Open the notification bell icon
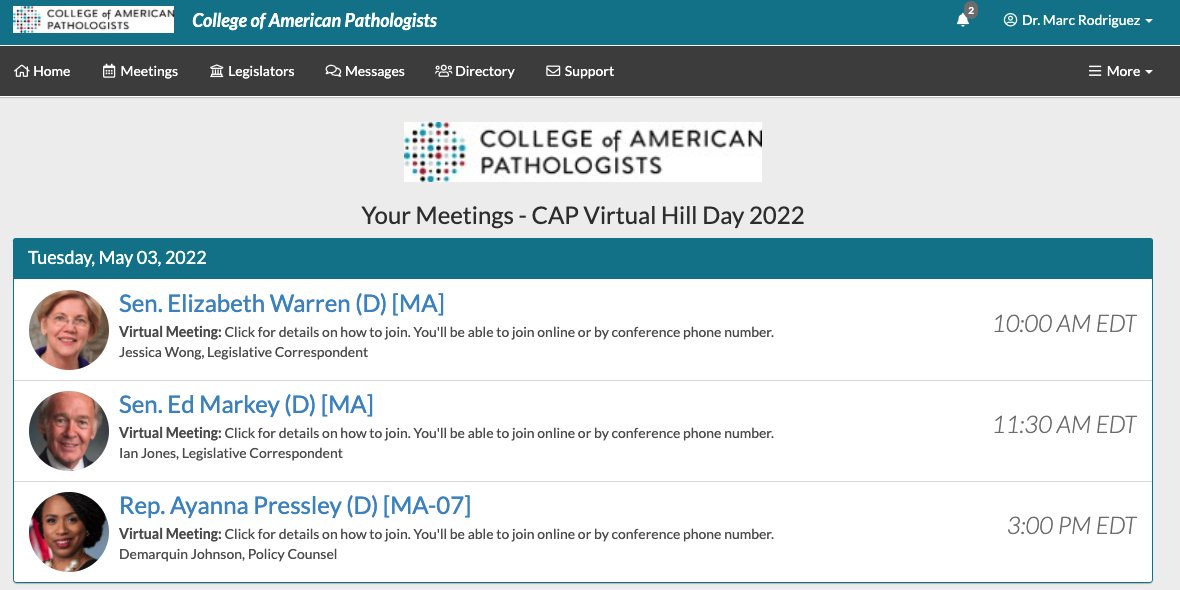Image resolution: width=1180 pixels, height=590 pixels. 963,20
